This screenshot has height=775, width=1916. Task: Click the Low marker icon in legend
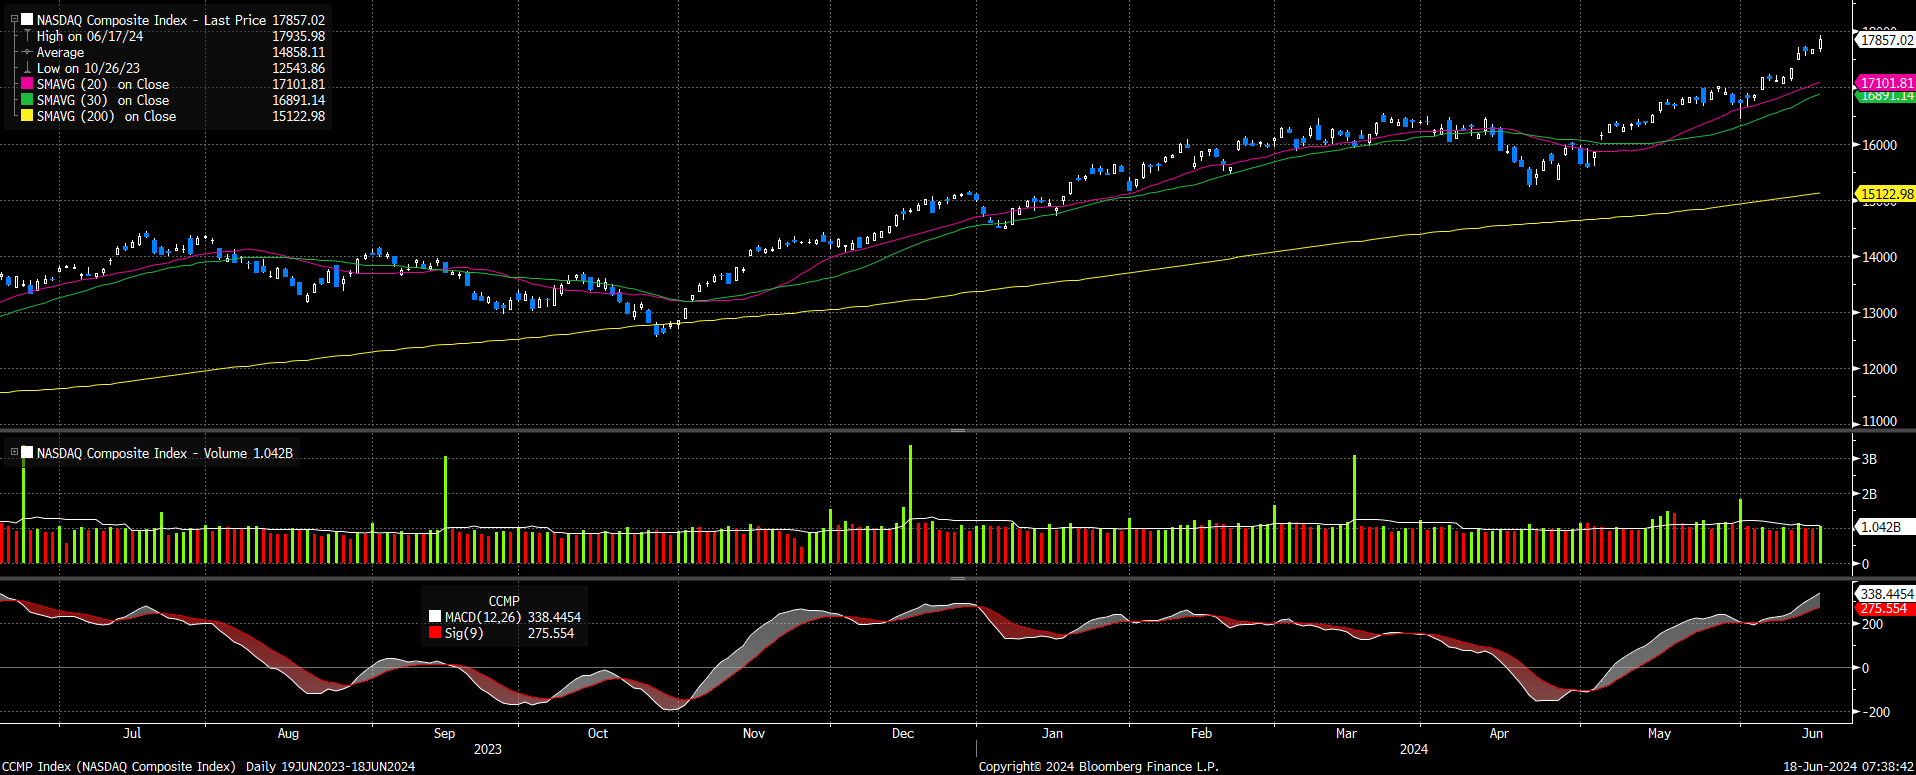tap(27, 68)
